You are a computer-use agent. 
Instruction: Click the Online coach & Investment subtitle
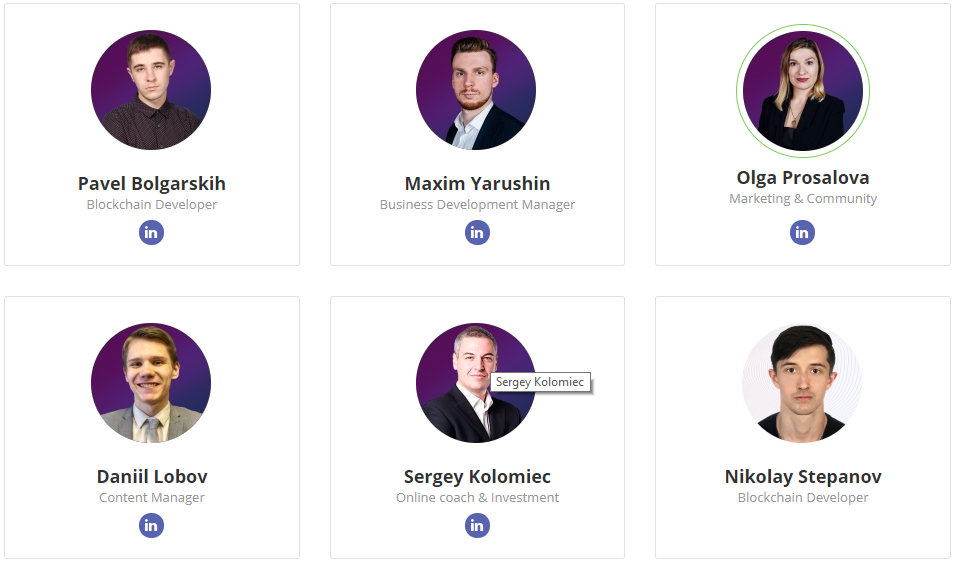[477, 497]
